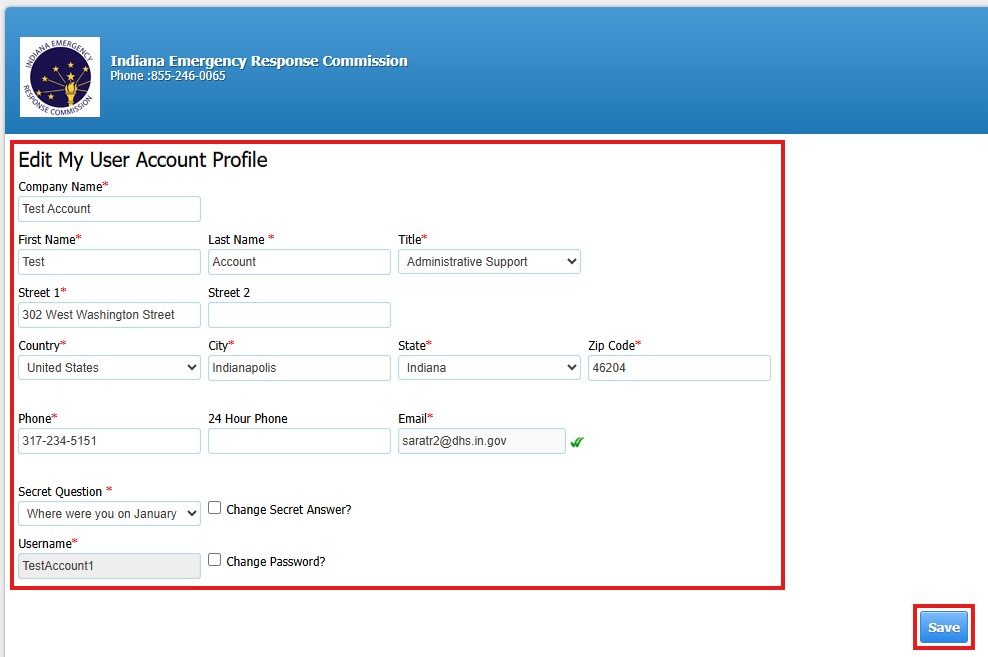Click the Company Name input field
The height and width of the screenshot is (657, 988).
(x=108, y=209)
